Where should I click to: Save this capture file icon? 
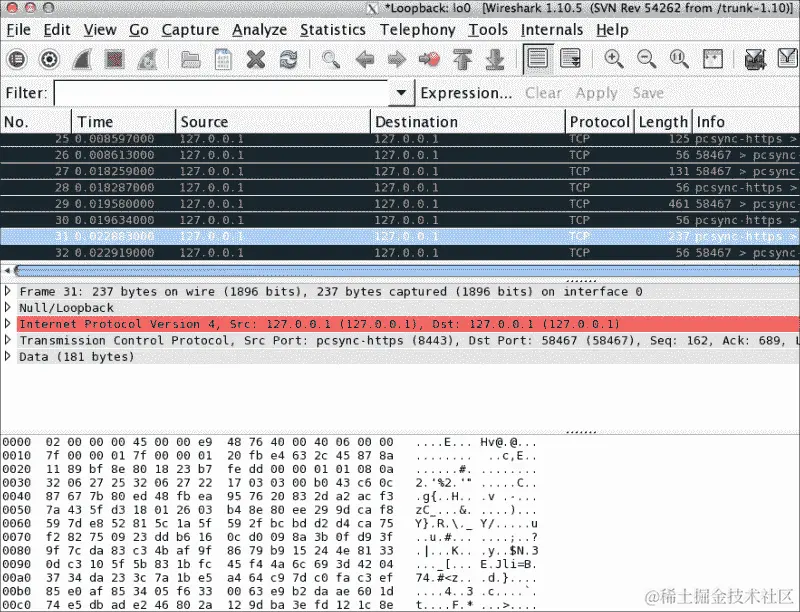point(223,60)
